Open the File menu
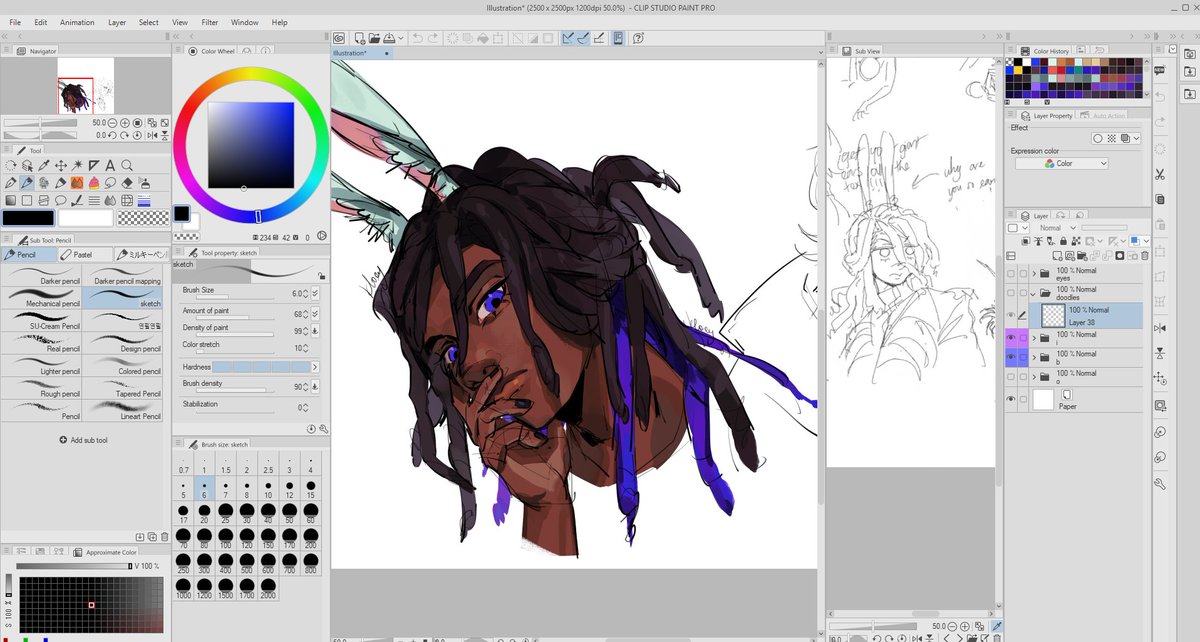The image size is (1200, 642). (15, 22)
